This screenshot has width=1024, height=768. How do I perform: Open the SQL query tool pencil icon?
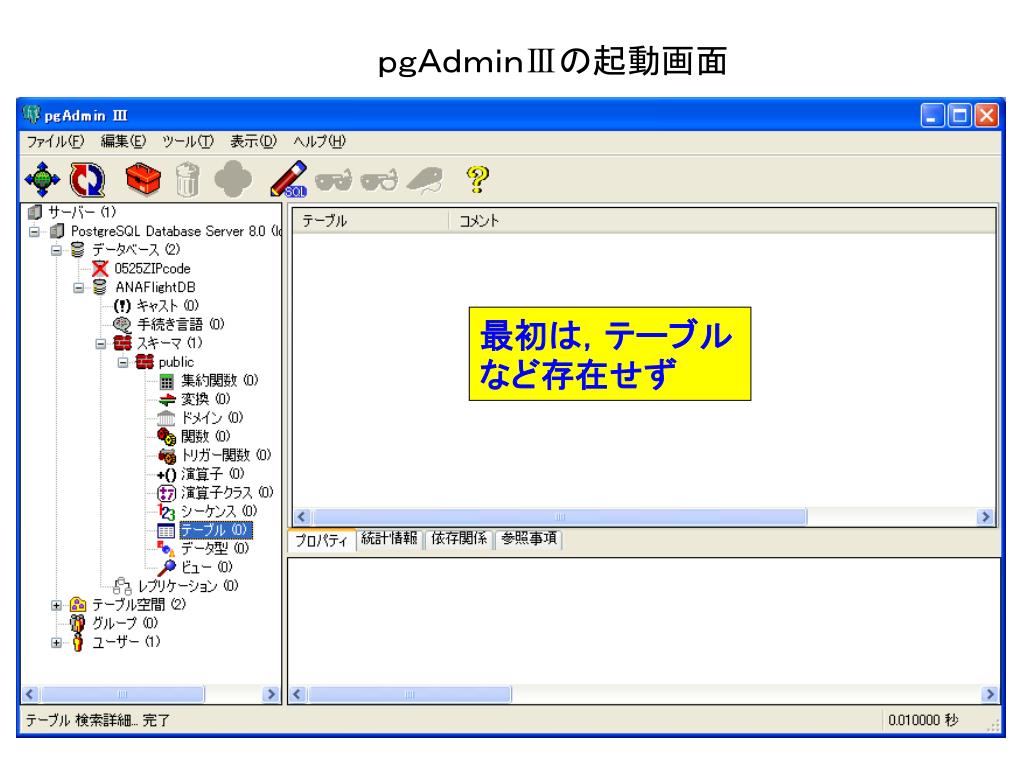[289, 179]
